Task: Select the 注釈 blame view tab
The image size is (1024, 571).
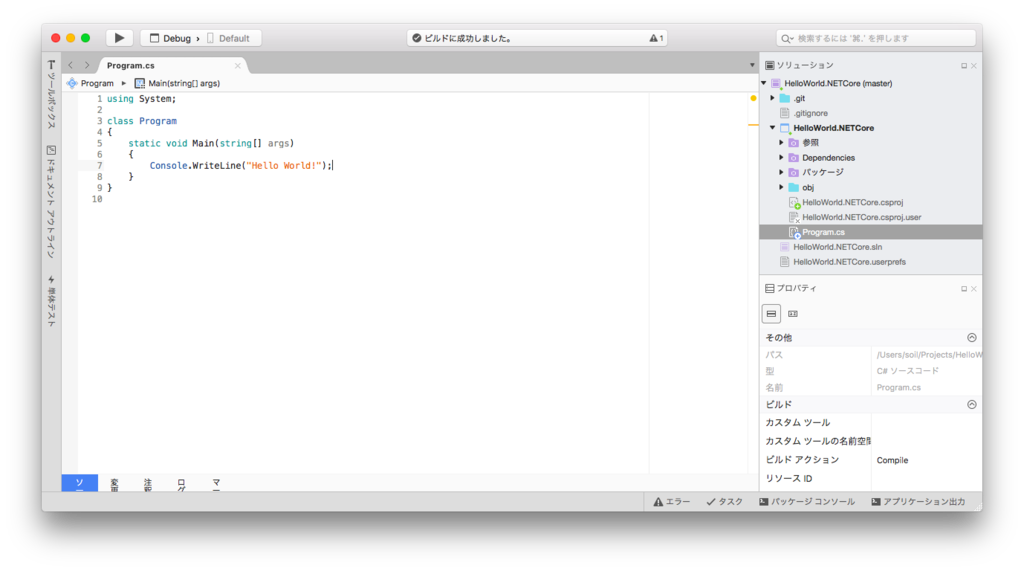Action: click(x=148, y=483)
